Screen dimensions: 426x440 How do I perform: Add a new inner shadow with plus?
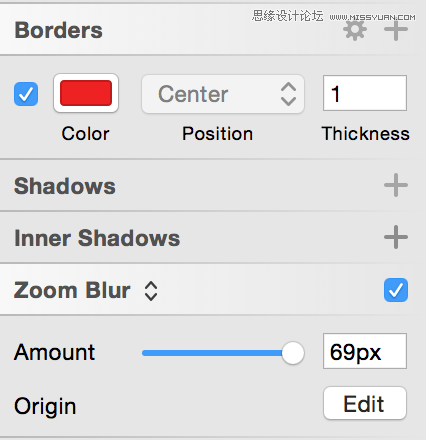coord(396,237)
